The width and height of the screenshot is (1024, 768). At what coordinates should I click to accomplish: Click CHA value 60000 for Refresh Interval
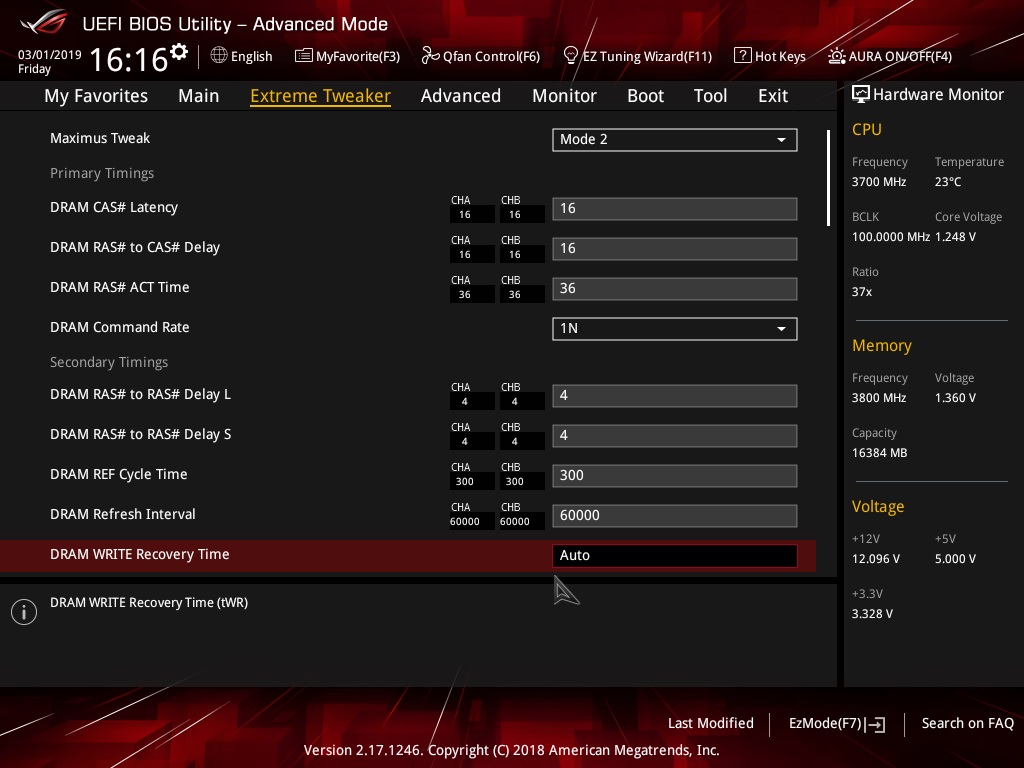464,522
